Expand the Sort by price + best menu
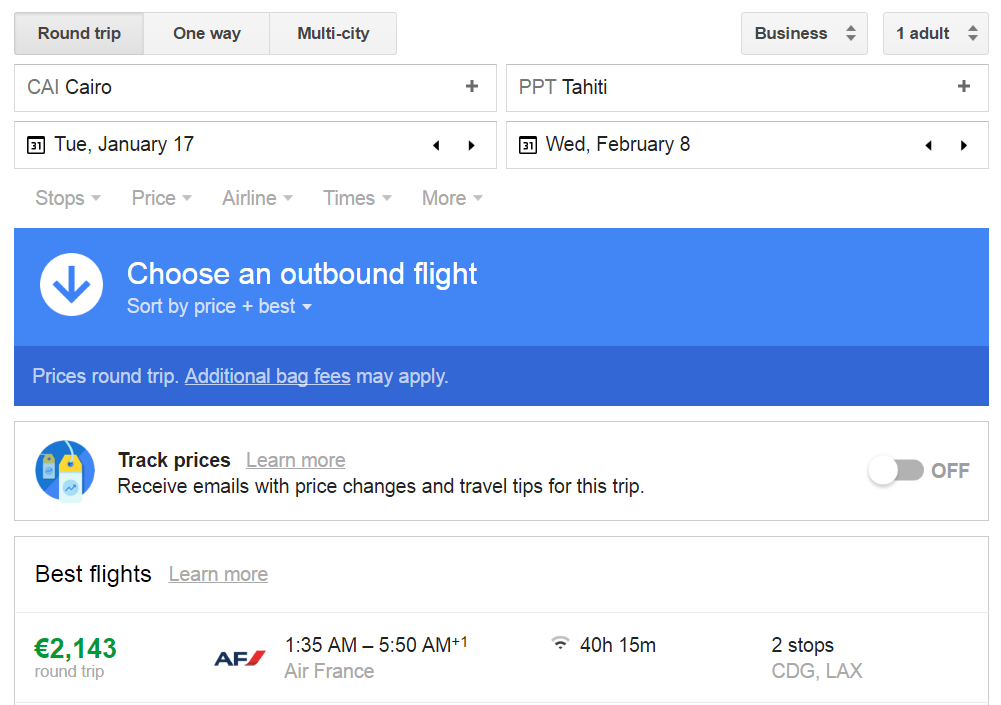 coord(219,307)
